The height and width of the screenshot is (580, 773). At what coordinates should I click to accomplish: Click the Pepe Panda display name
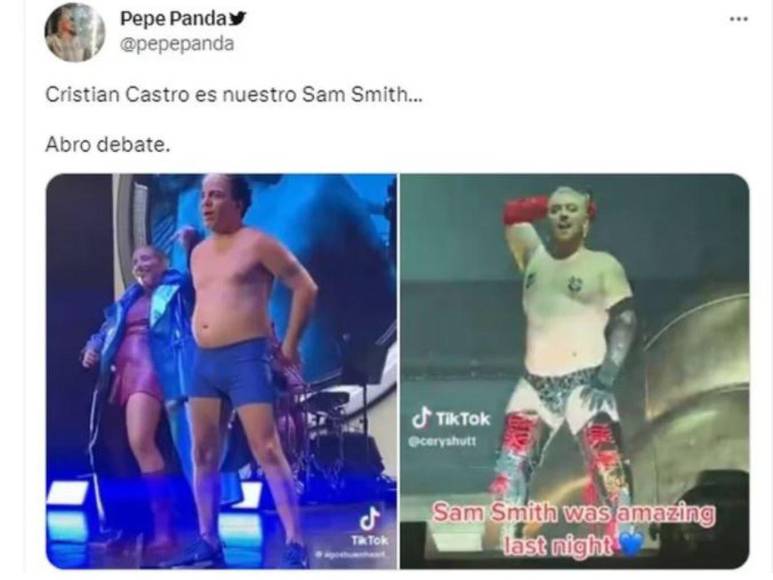[173, 18]
